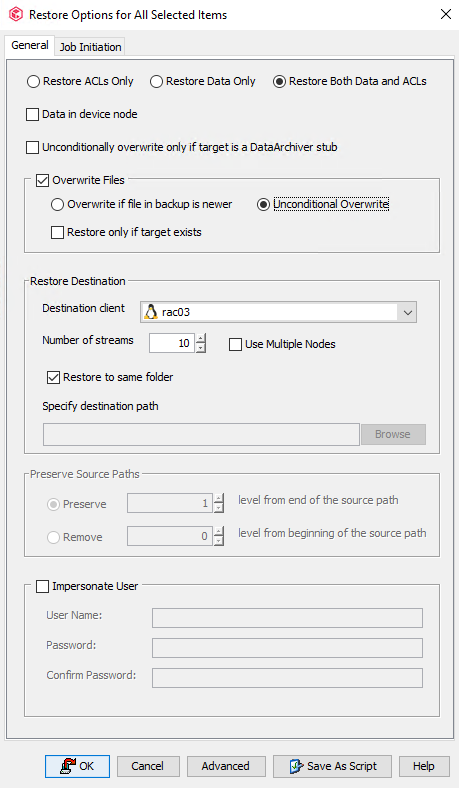Image resolution: width=459 pixels, height=788 pixels.
Task: Select the General tab
Action: coord(30,45)
